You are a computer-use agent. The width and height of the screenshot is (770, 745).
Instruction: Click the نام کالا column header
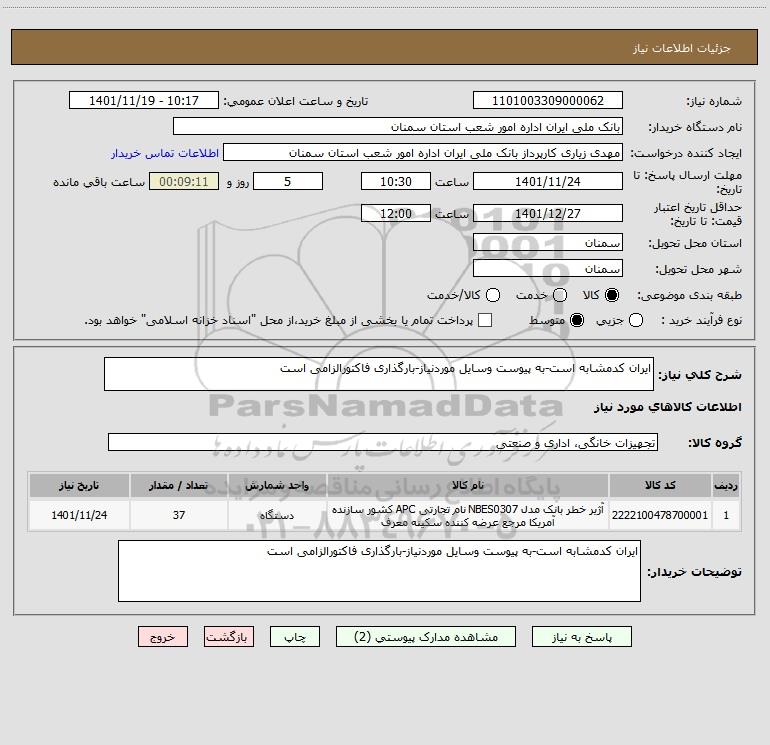468,486
